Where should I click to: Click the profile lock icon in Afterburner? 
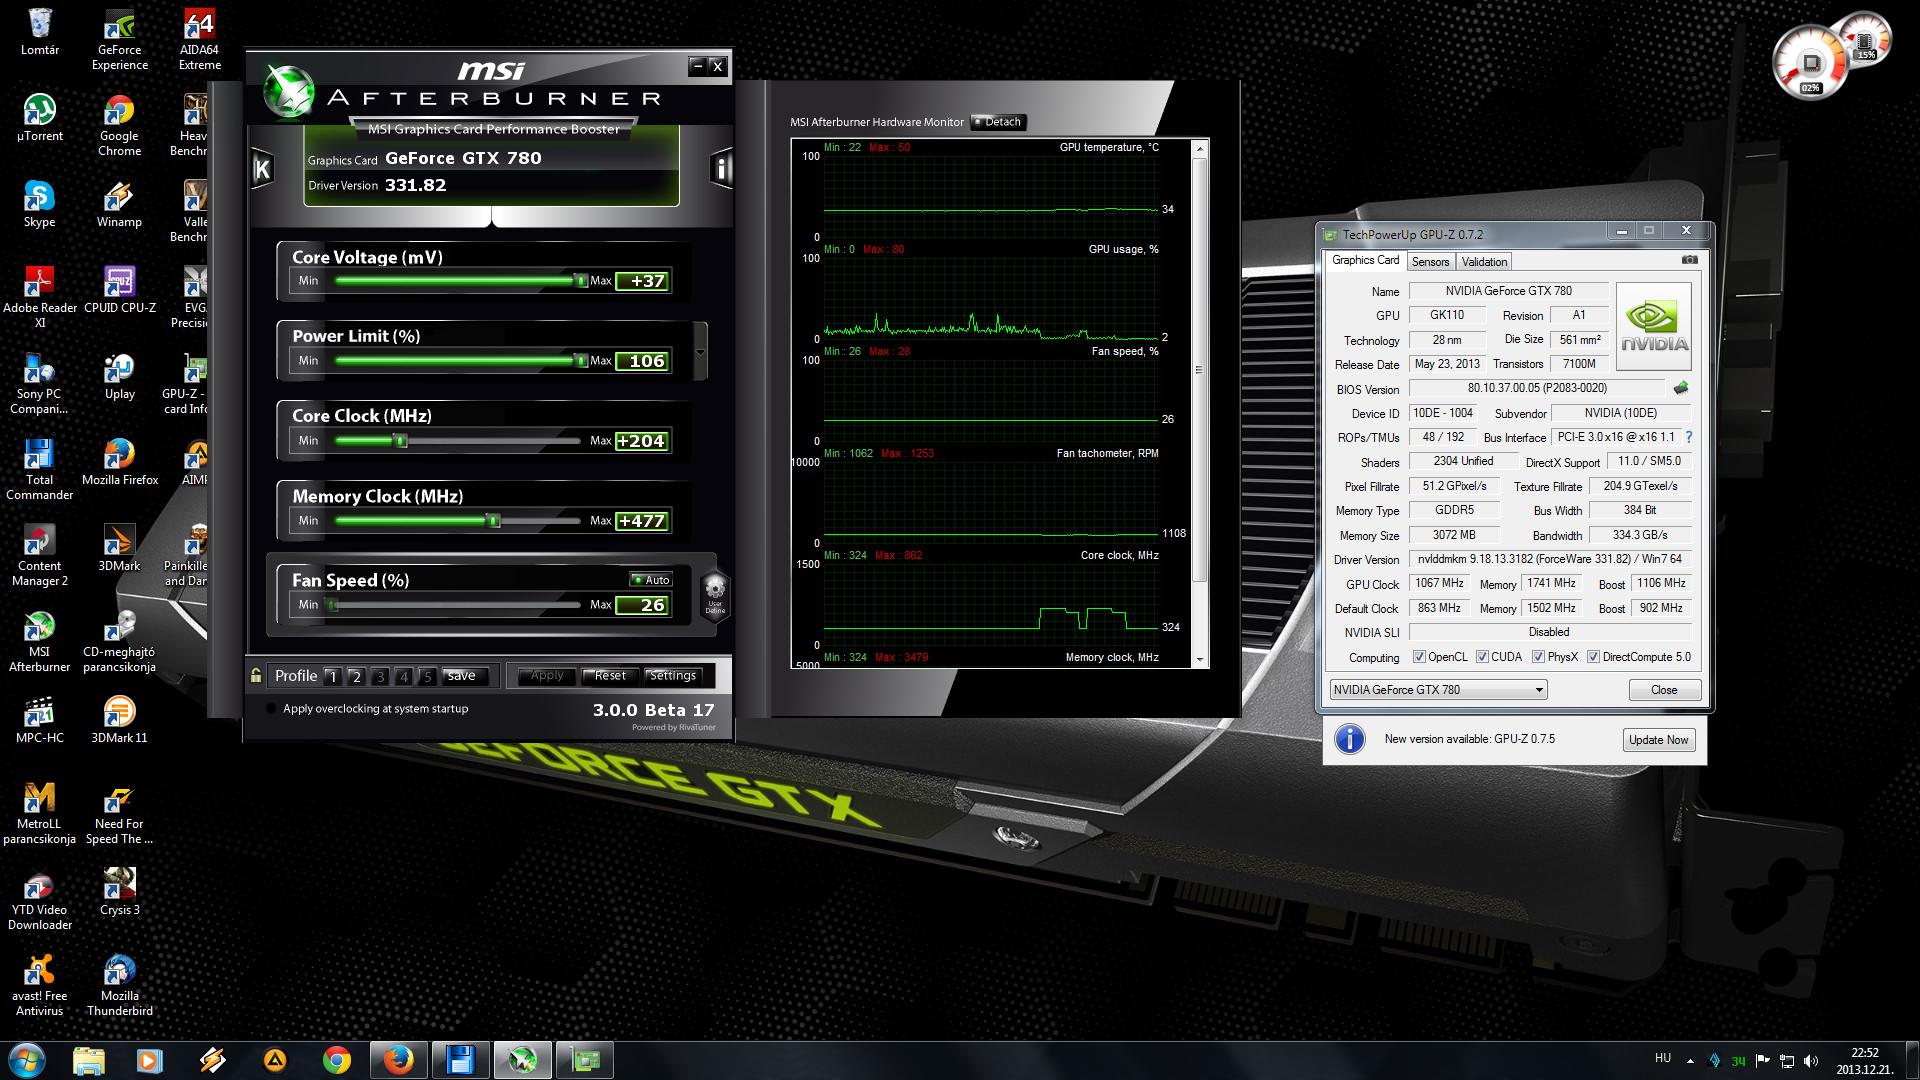point(256,675)
